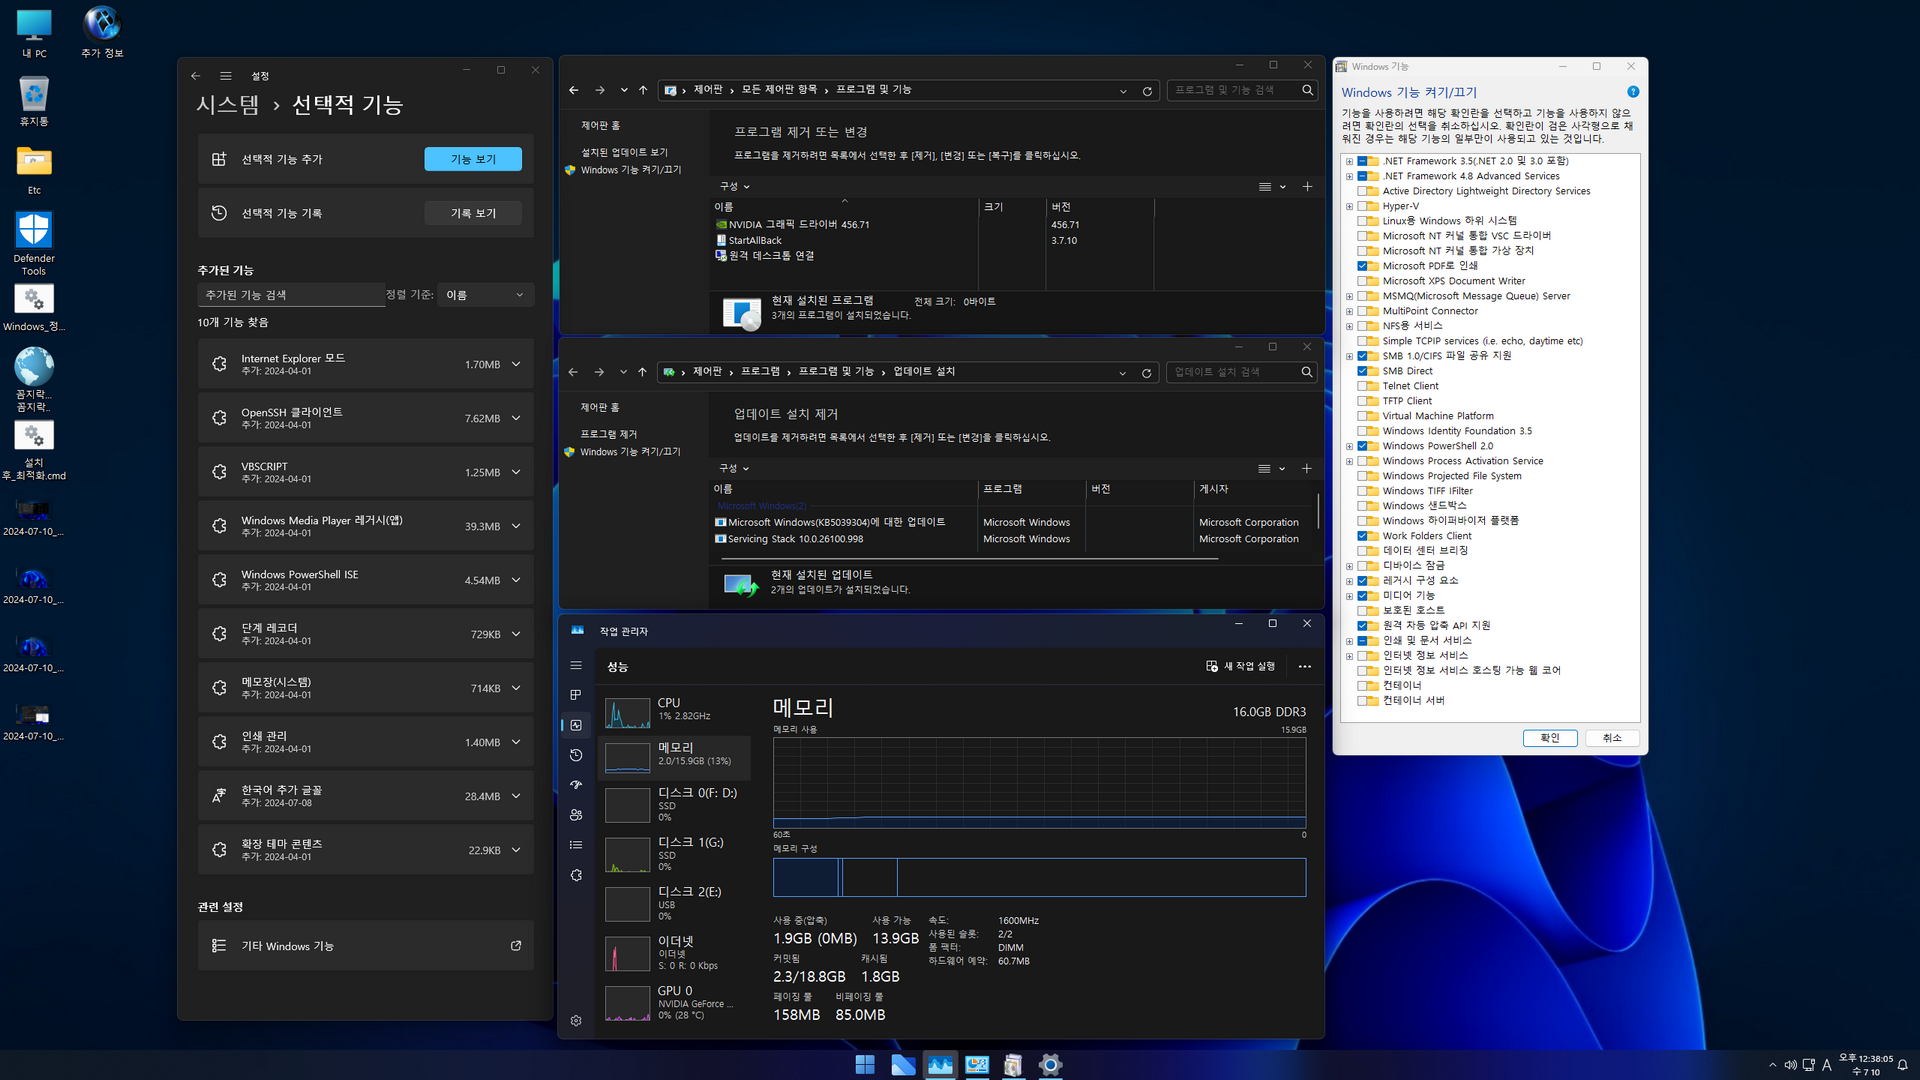Check Hyper-V feature checkbox

pos(1362,206)
